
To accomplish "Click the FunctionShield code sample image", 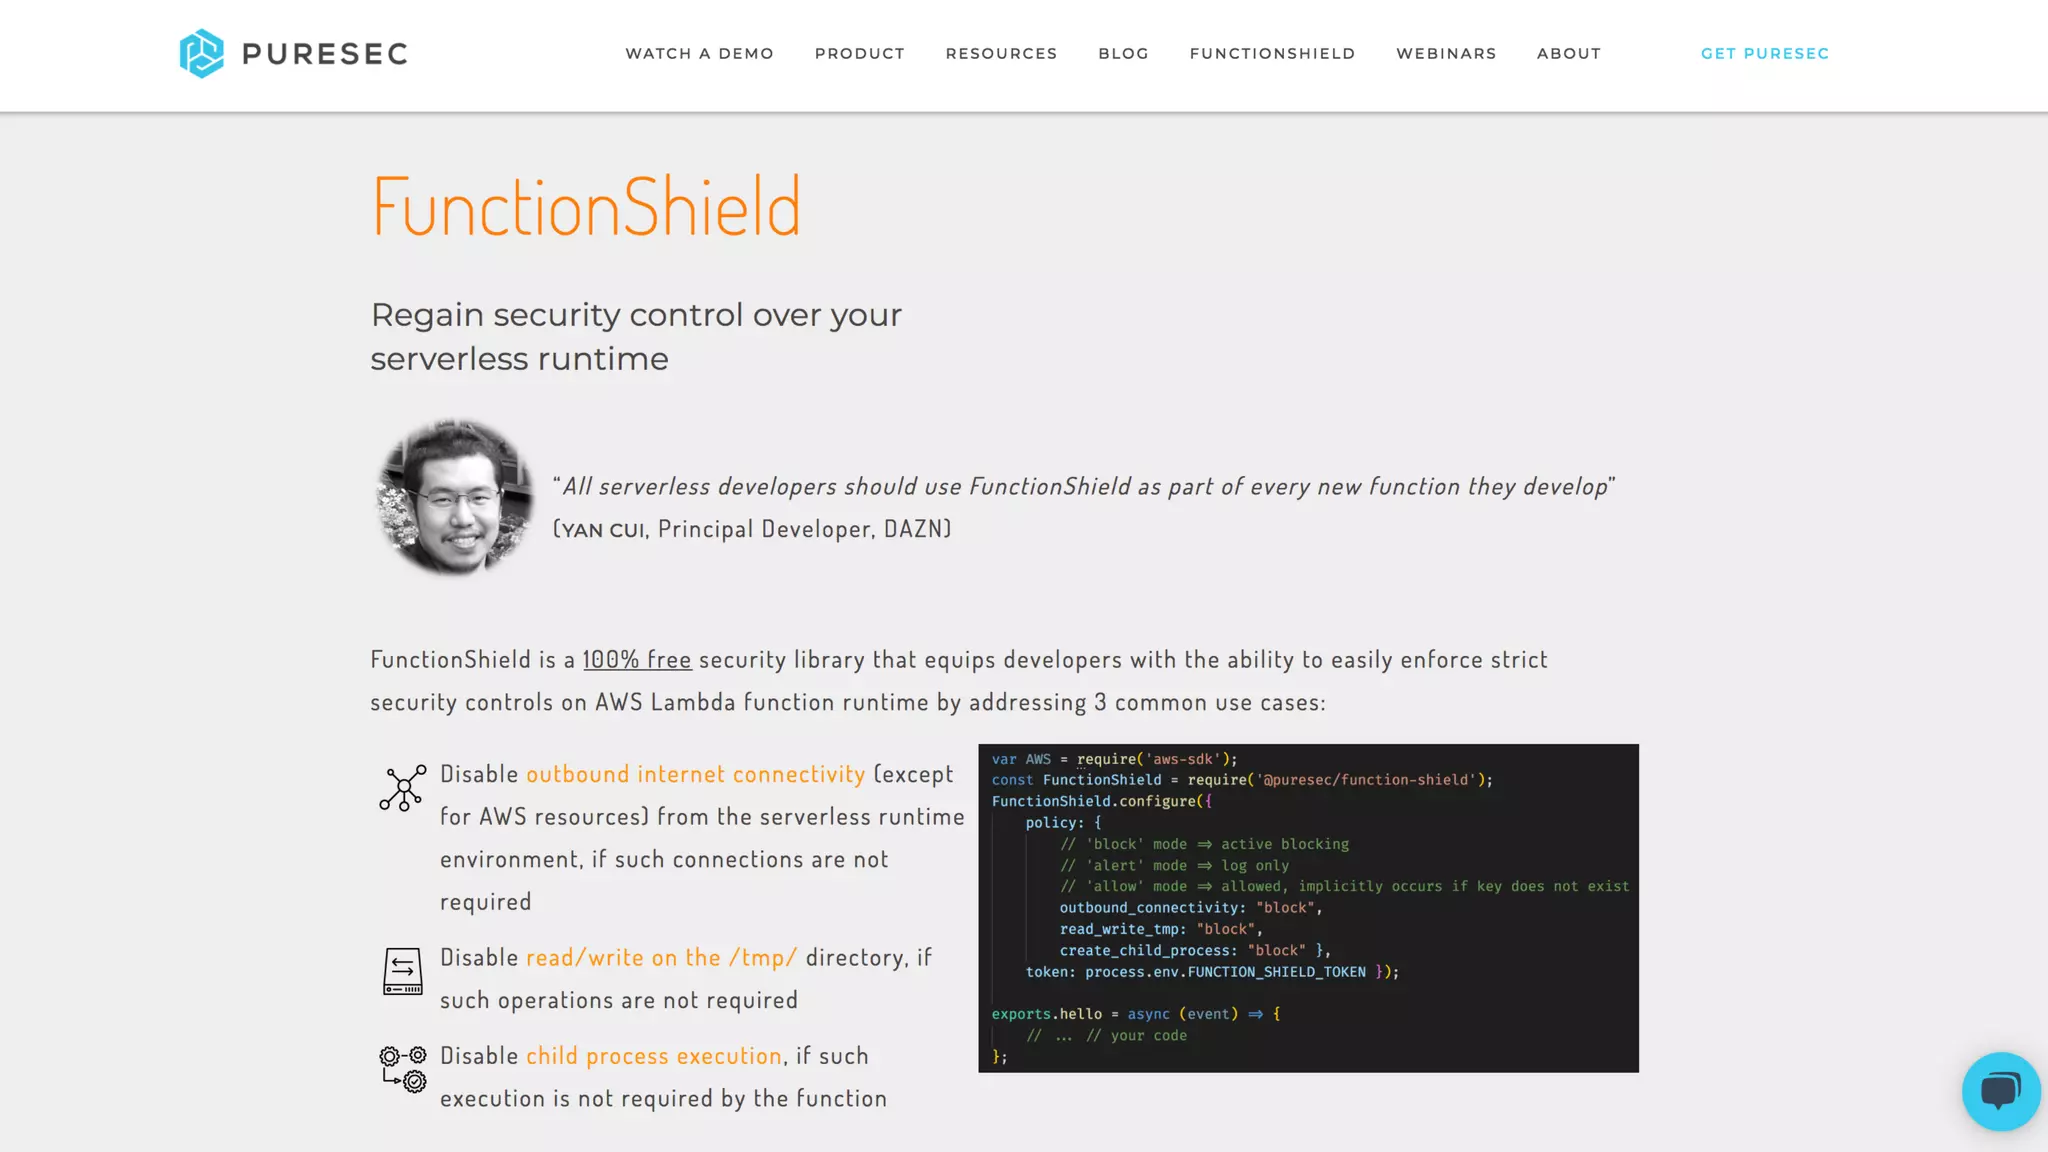I will click(x=1308, y=908).
